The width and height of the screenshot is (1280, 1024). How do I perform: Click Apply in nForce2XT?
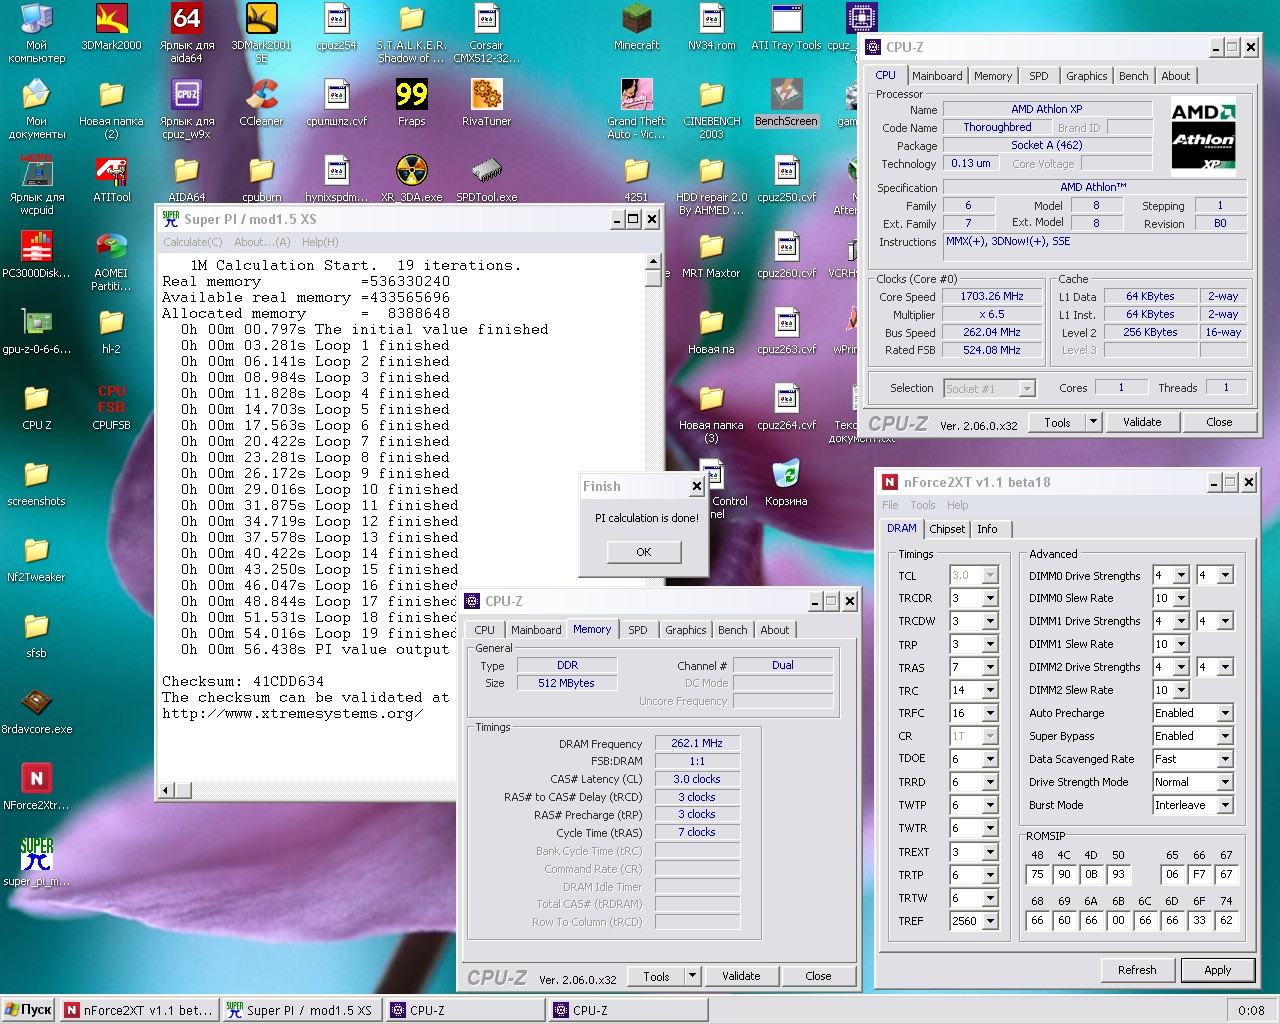[1217, 970]
